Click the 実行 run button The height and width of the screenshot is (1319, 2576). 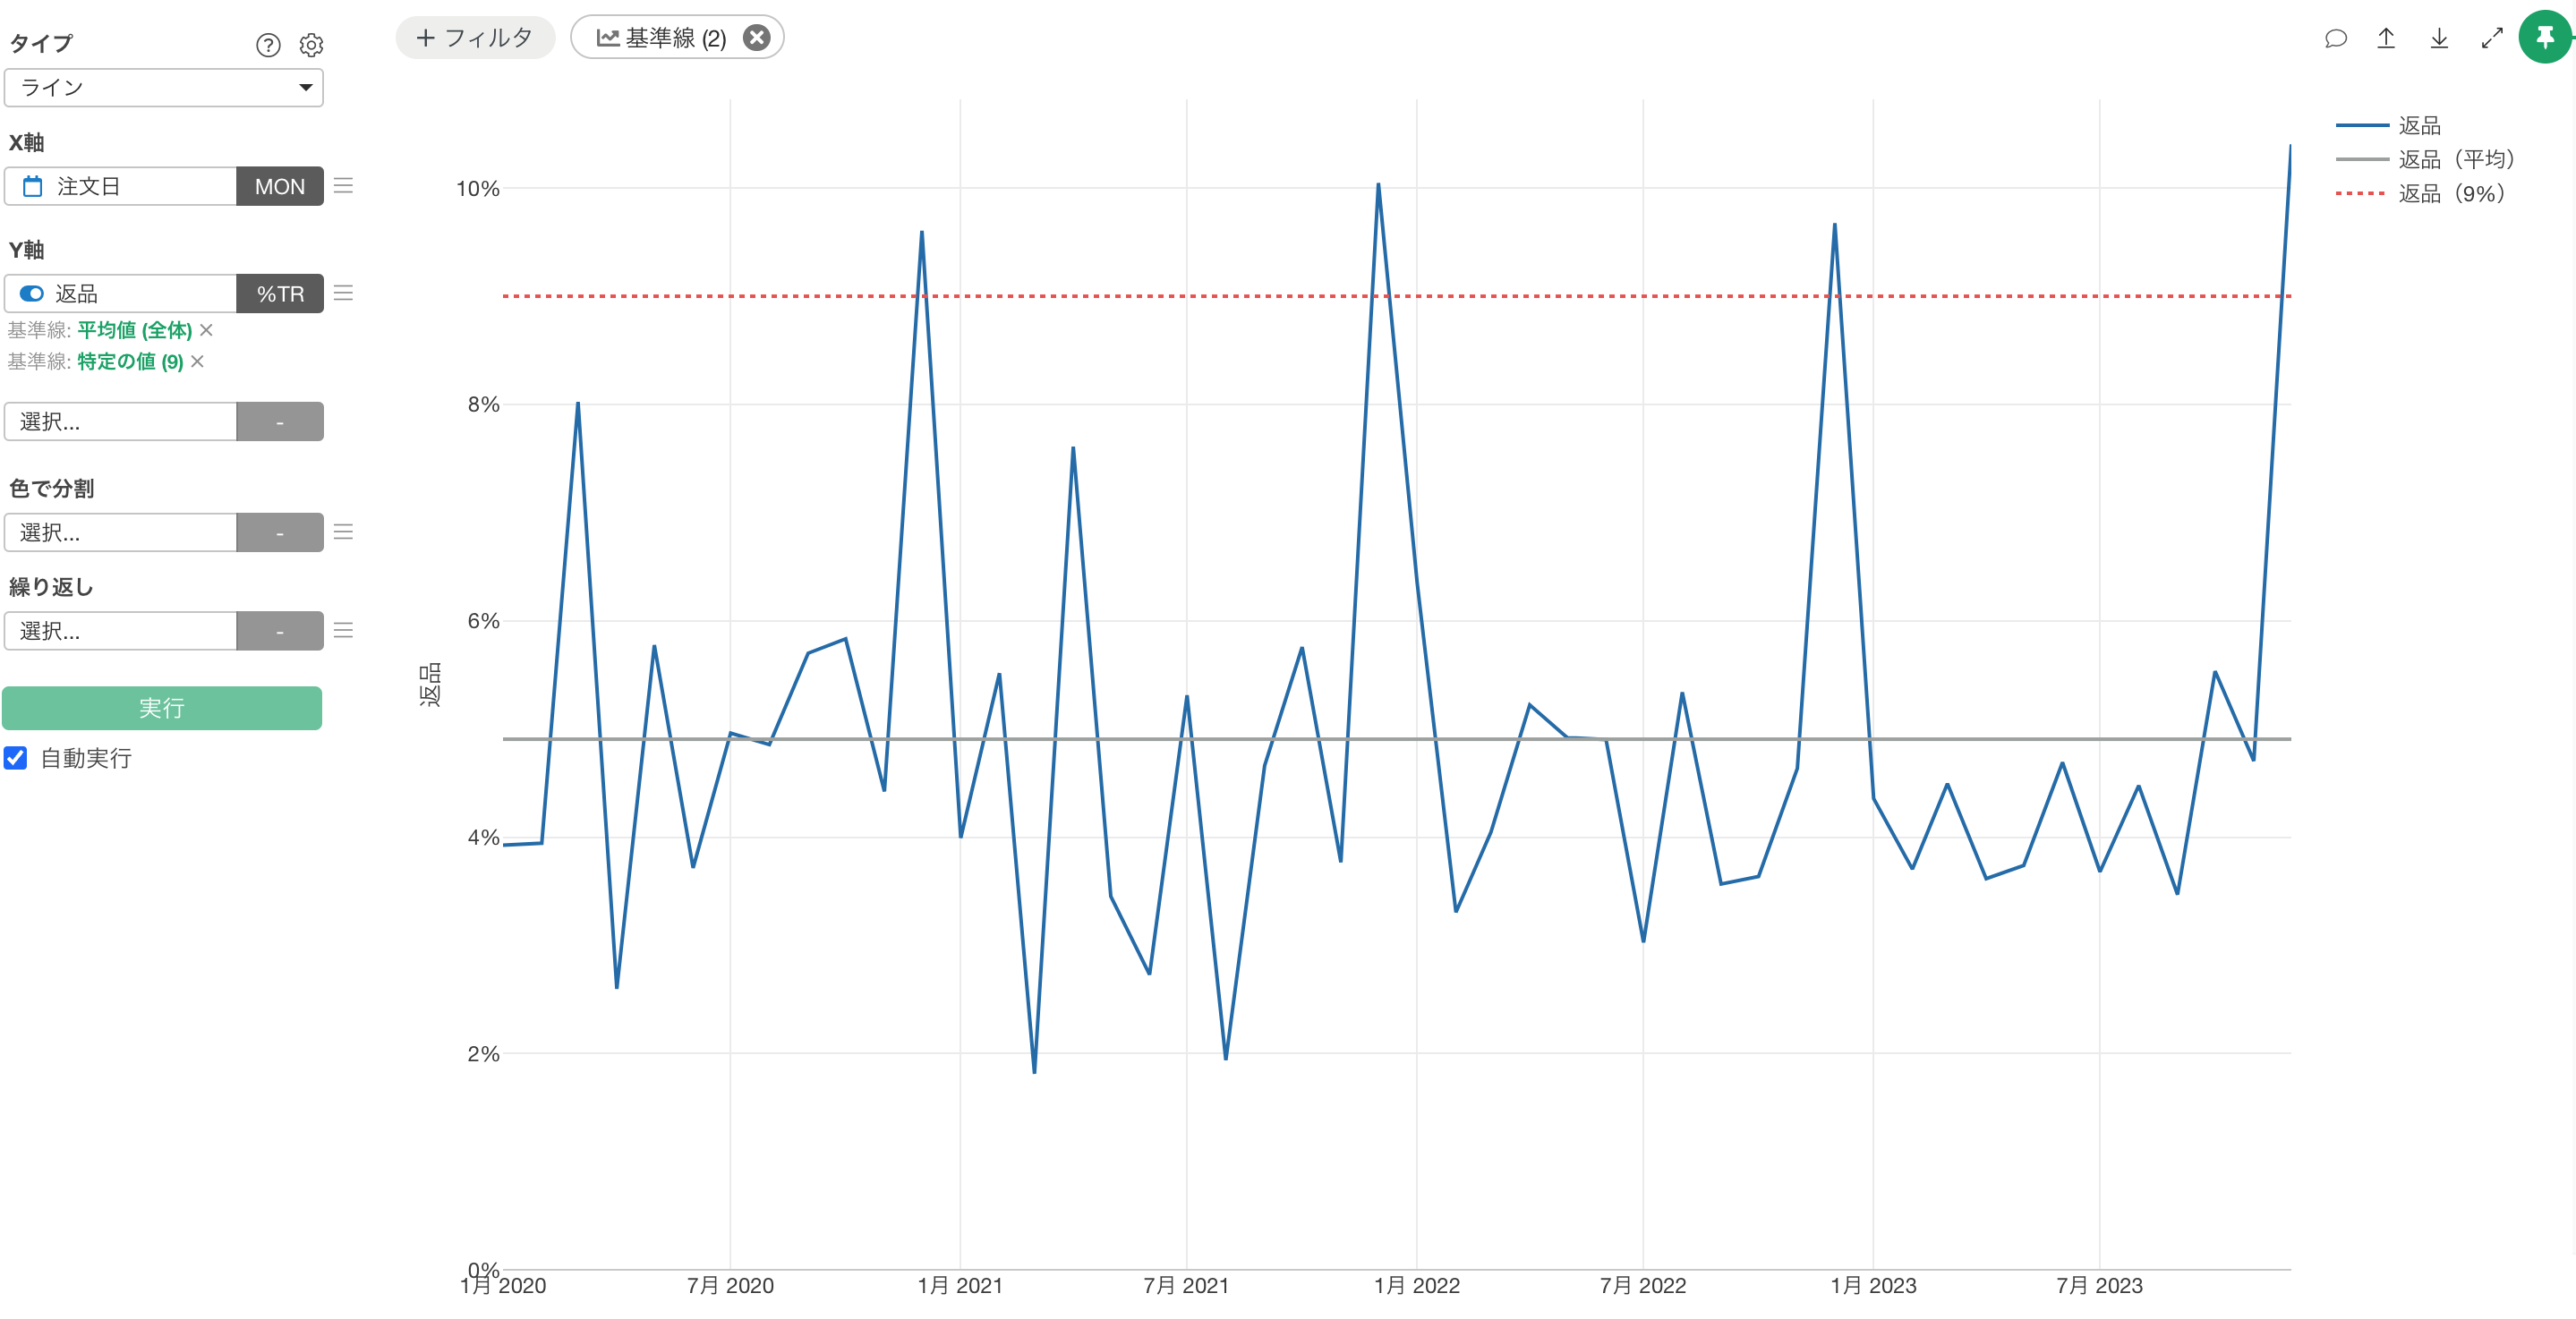162,708
